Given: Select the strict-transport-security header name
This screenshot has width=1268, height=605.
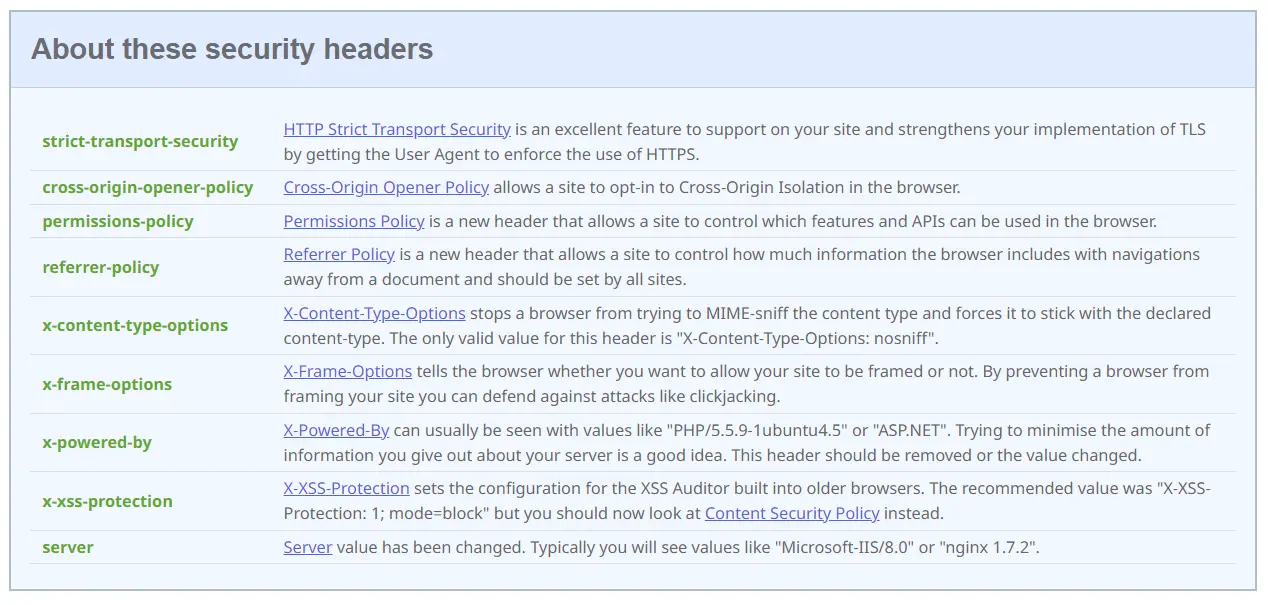Looking at the screenshot, I should 140,142.
